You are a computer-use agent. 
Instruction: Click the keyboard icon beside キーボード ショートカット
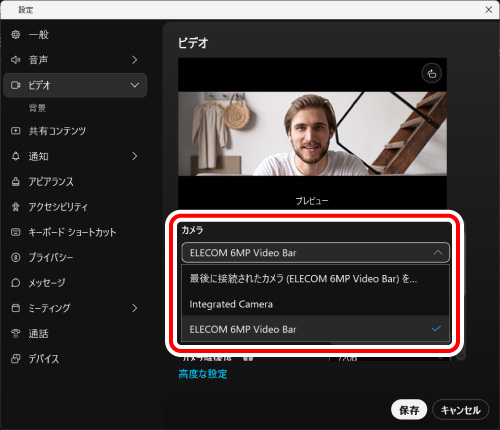(x=15, y=232)
